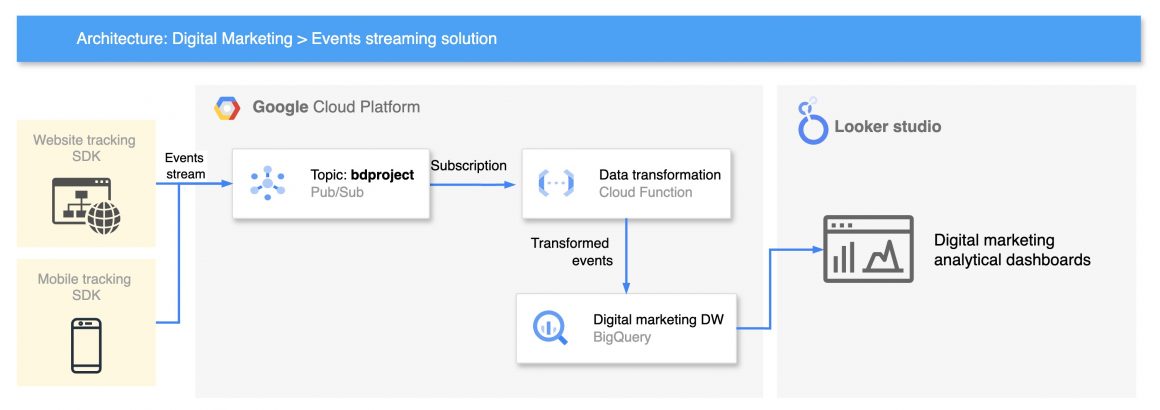This screenshot has height=410, width=1160.
Task: Click the BigQuery magnifier icon
Action: (550, 328)
